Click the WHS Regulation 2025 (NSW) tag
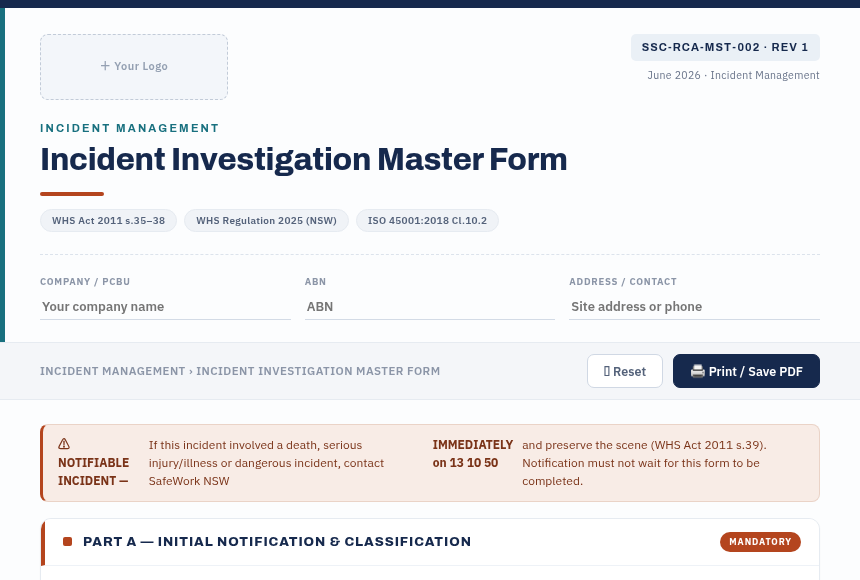 267,221
